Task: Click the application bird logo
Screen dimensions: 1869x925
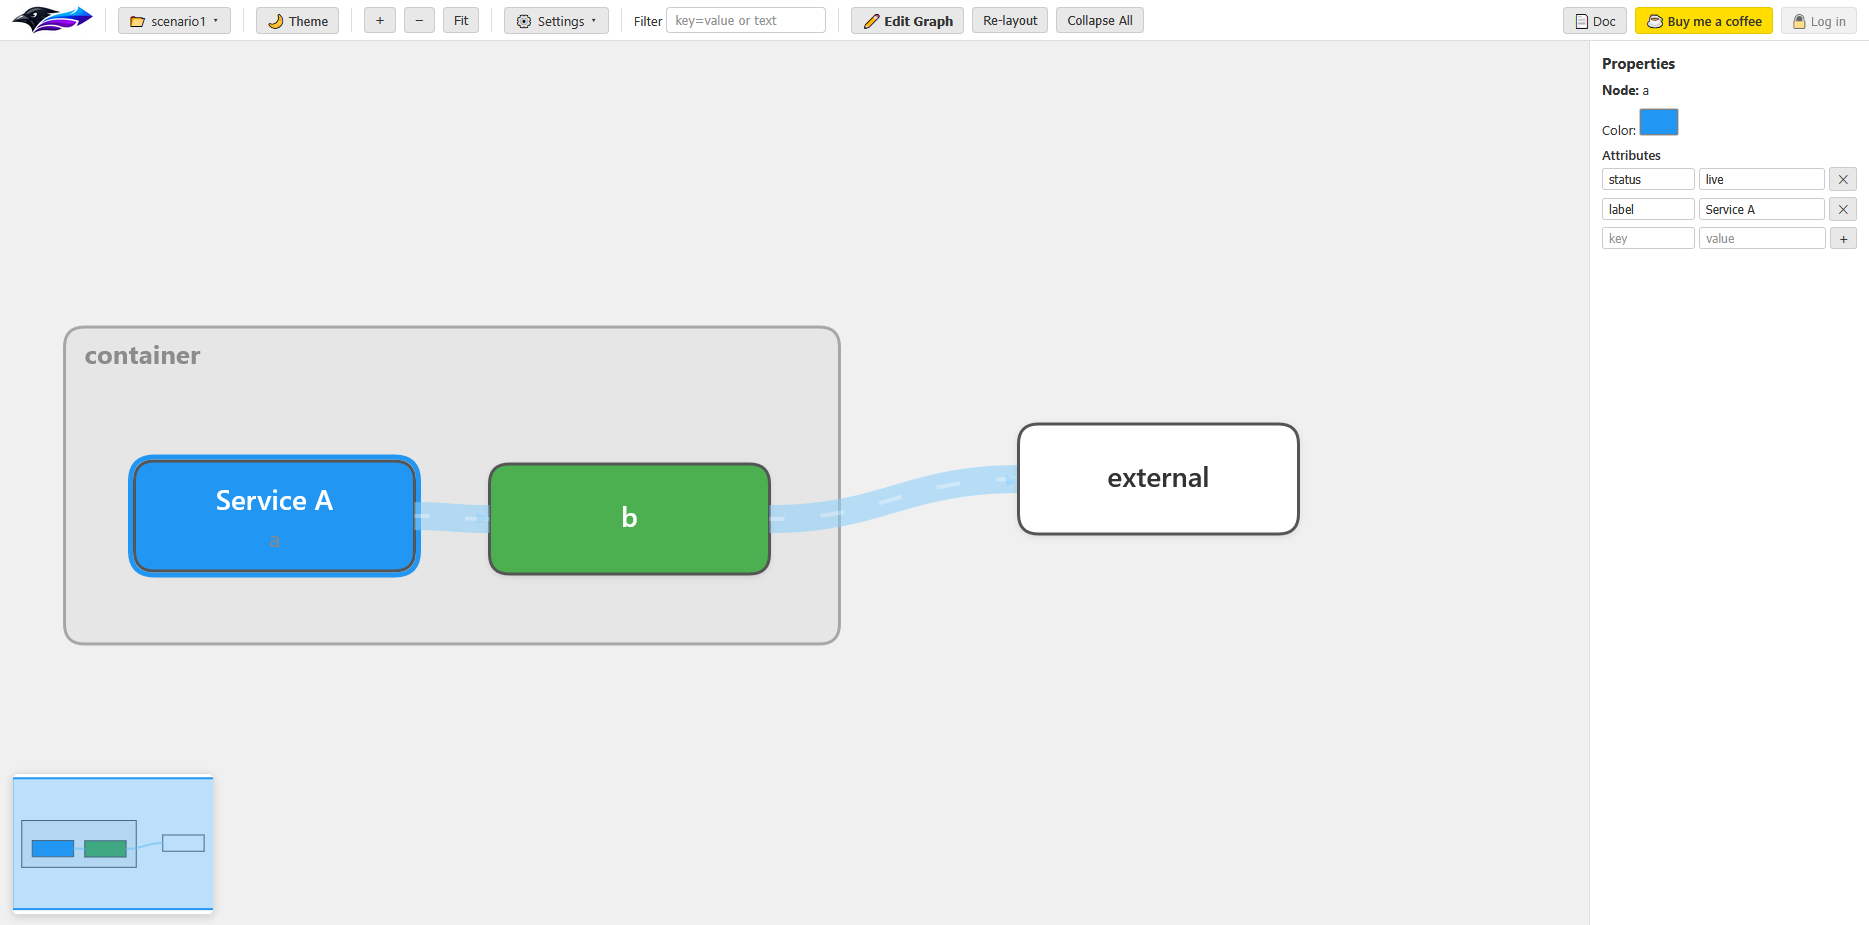Action: click(51, 18)
